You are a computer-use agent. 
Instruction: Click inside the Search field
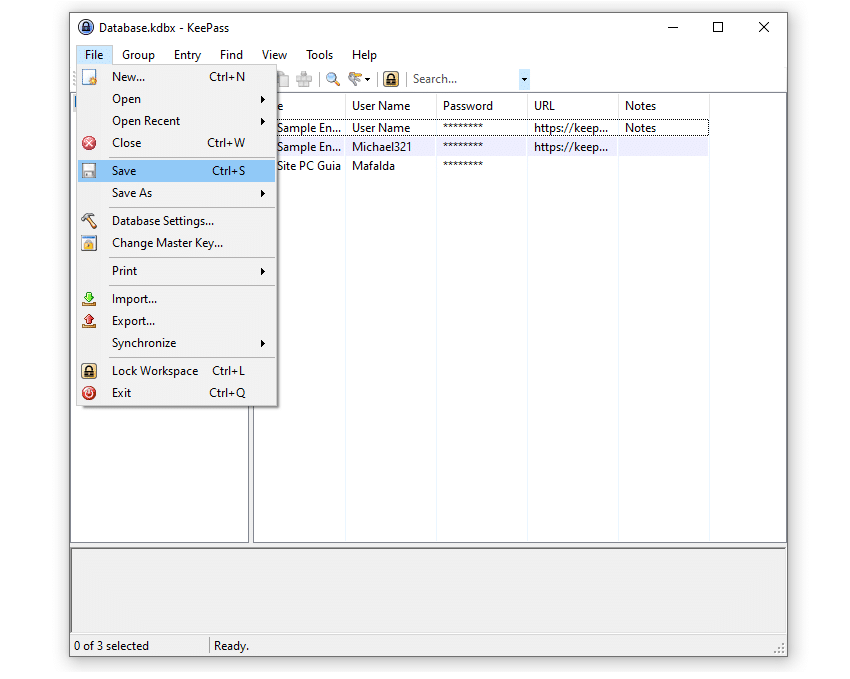(x=464, y=79)
